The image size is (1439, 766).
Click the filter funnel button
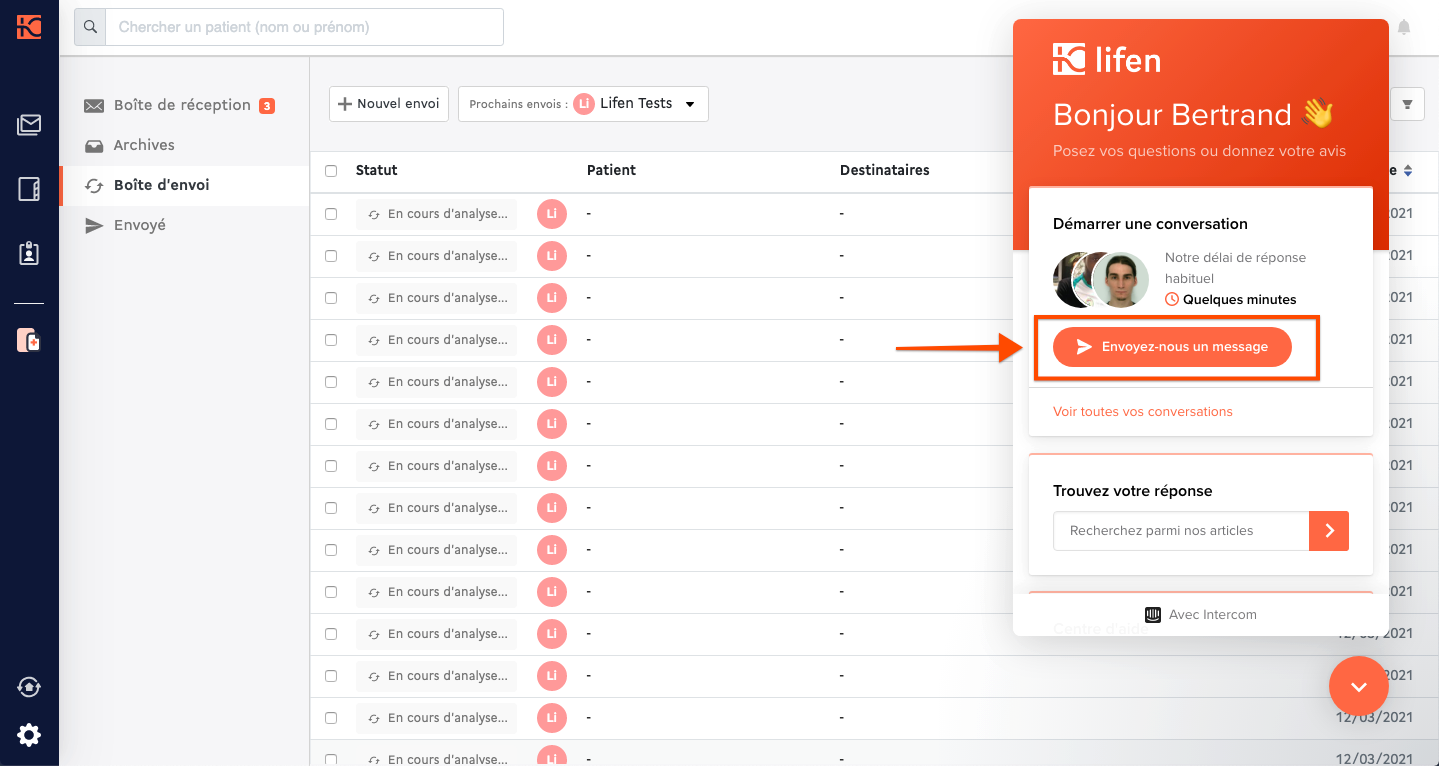click(1408, 104)
